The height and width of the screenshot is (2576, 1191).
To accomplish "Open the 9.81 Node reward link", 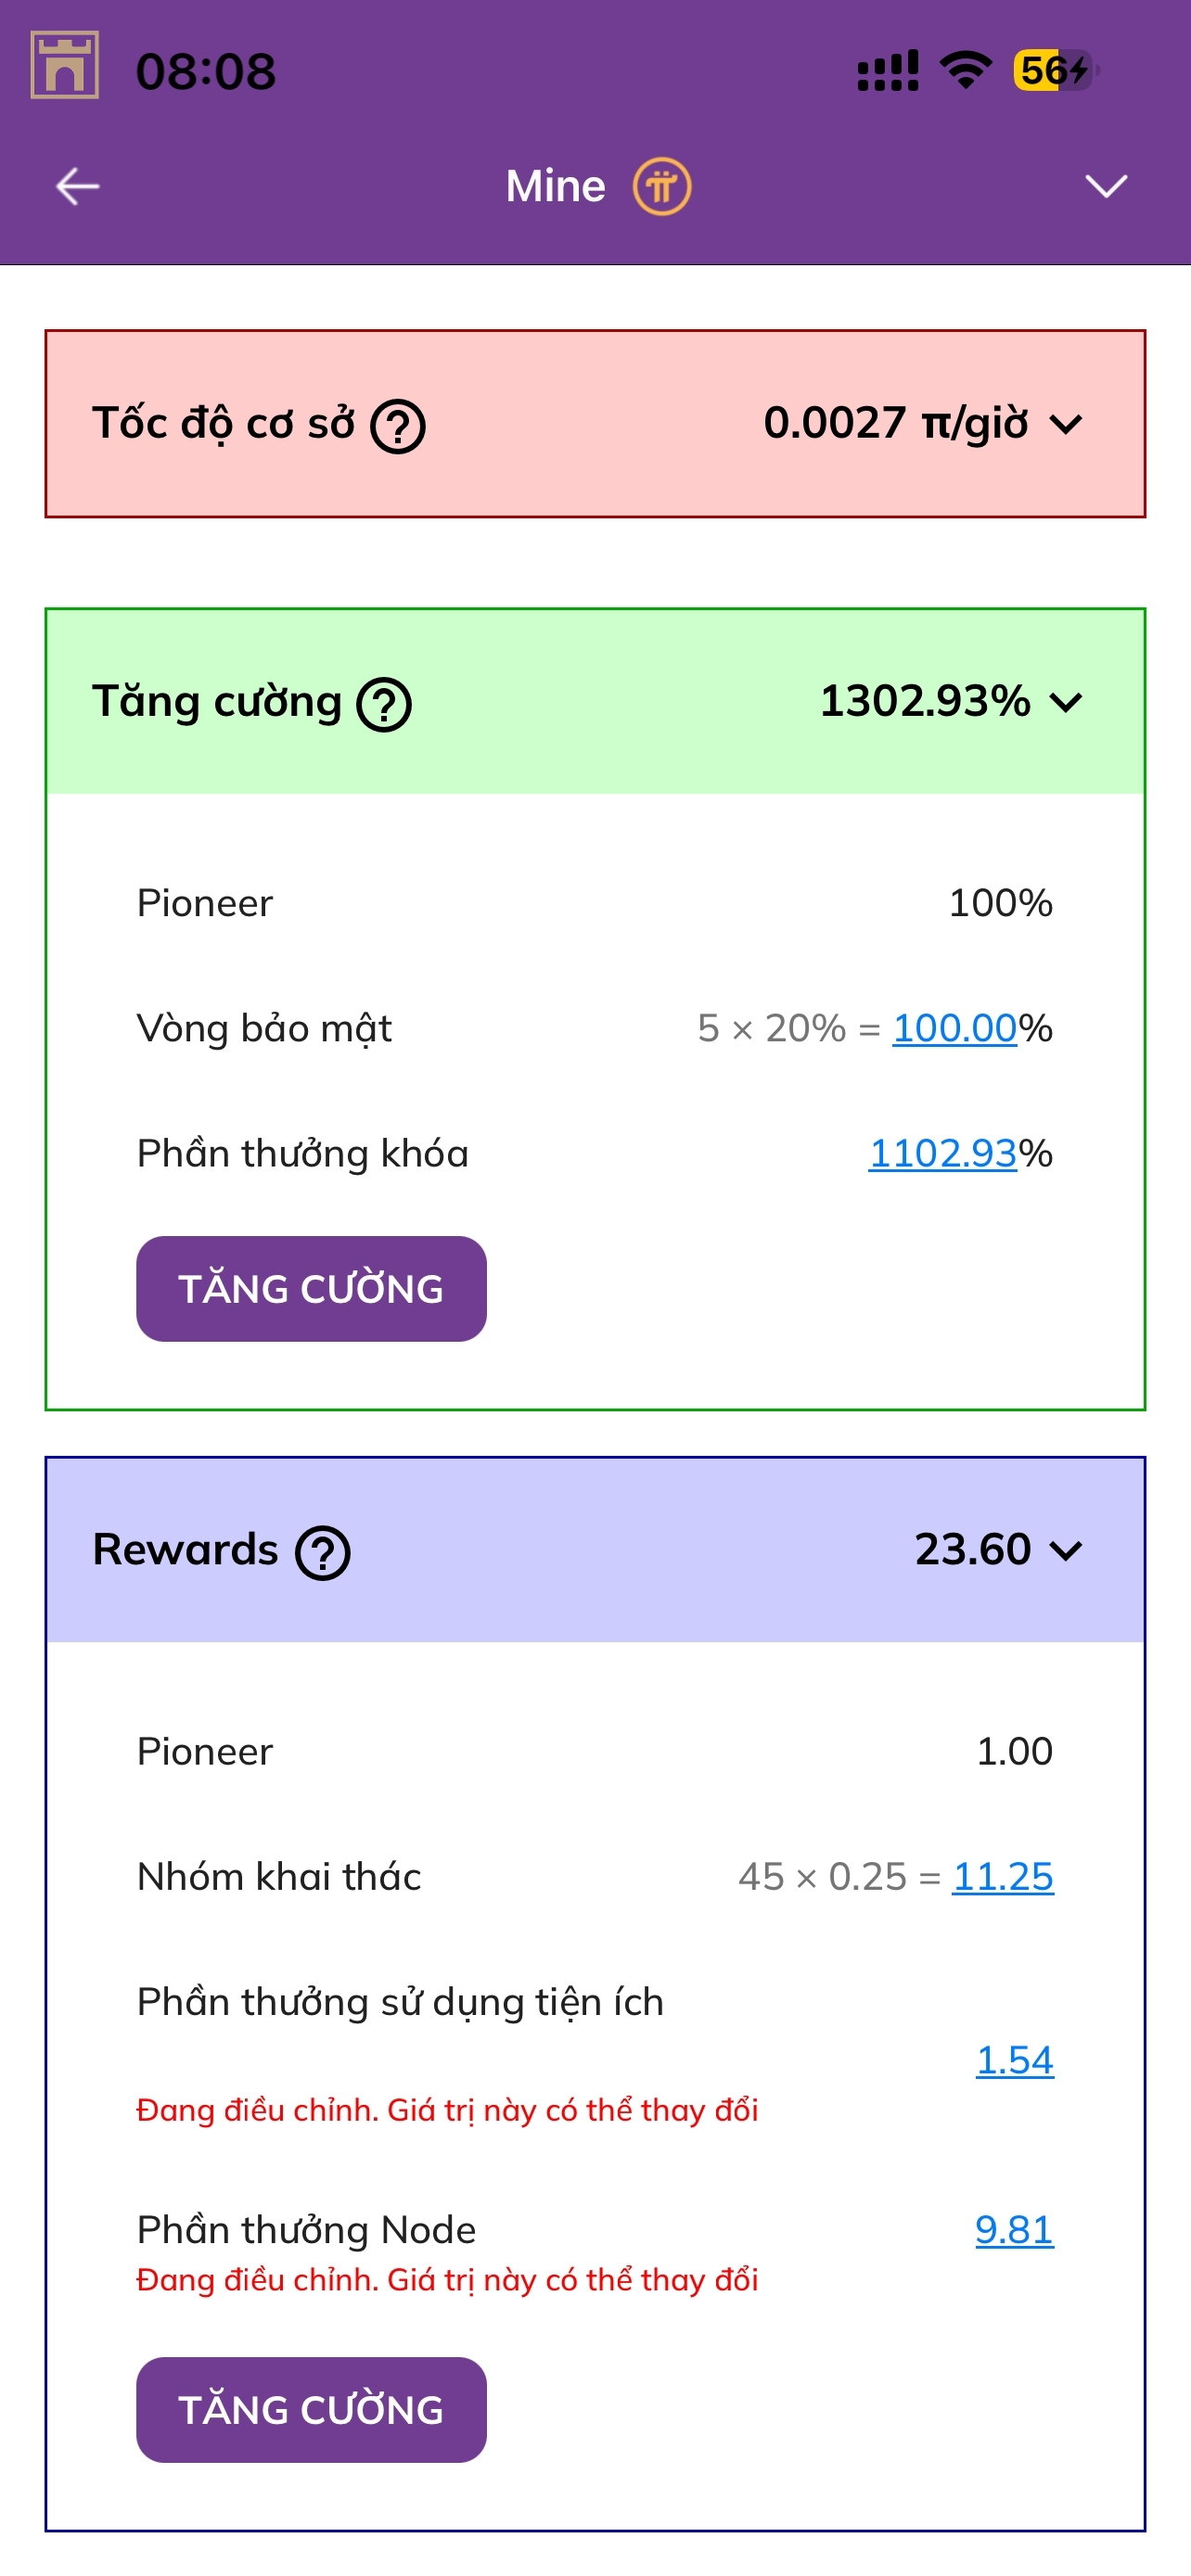I will [x=1014, y=2230].
